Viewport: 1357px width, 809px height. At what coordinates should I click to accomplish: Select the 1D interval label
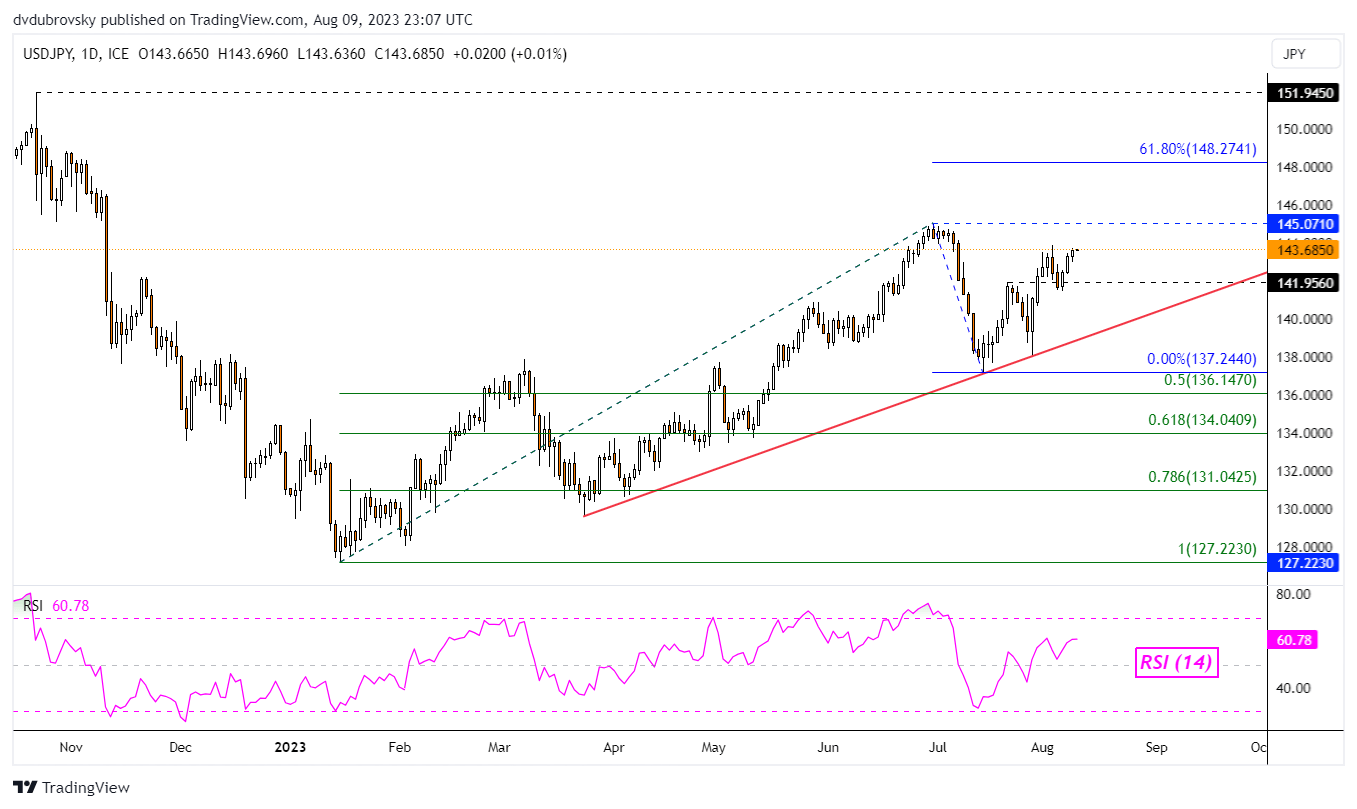(92, 54)
